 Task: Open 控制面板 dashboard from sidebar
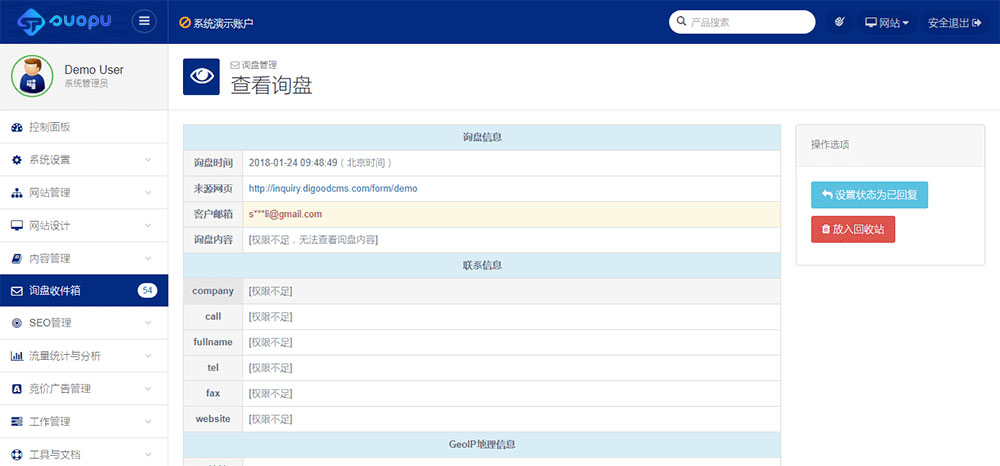click(49, 127)
